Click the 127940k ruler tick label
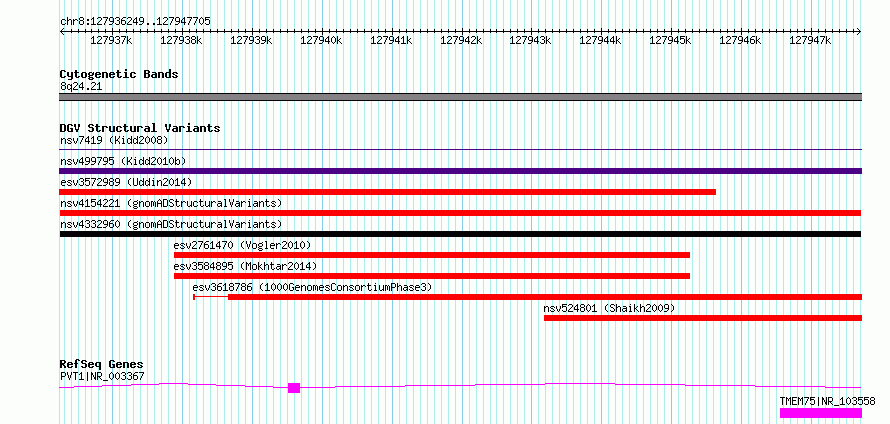Viewport: 890px width, 424px height. 321,40
